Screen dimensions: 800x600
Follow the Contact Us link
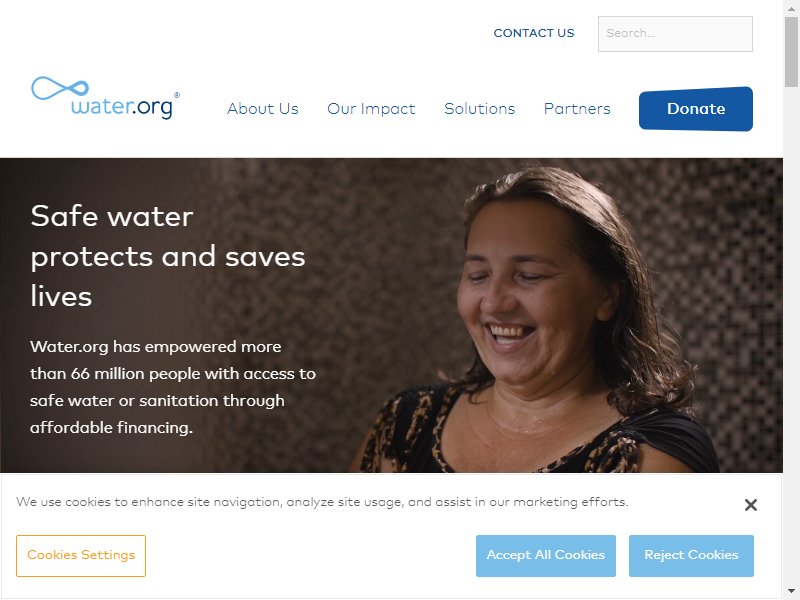[534, 33]
